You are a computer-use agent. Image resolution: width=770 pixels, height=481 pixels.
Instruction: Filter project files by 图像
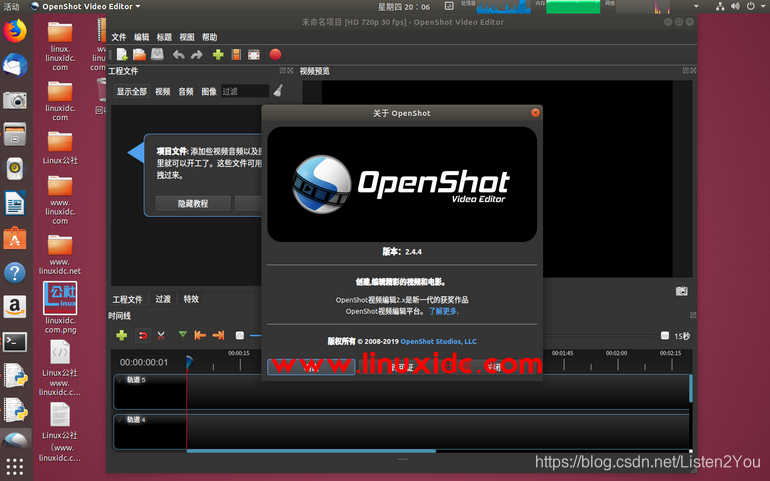click(209, 91)
